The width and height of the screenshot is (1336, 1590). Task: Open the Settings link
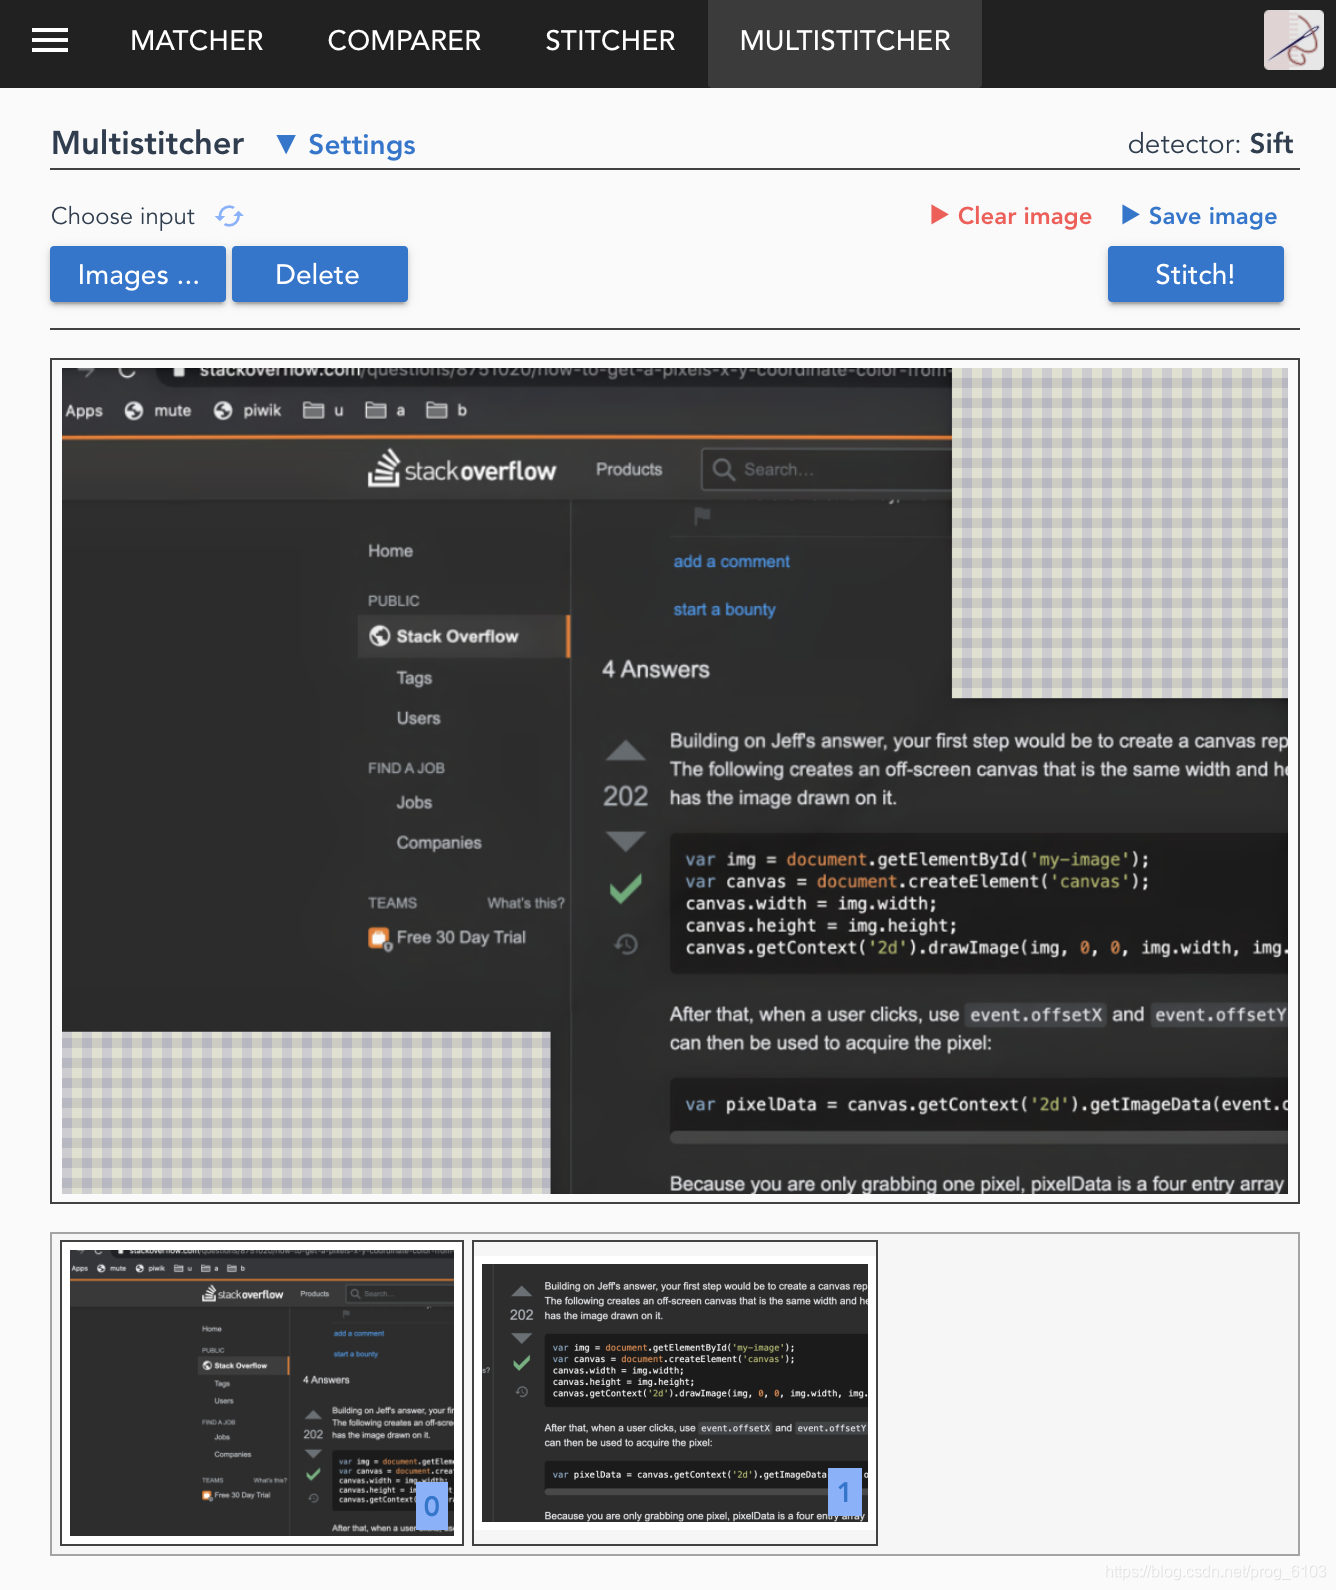361,145
